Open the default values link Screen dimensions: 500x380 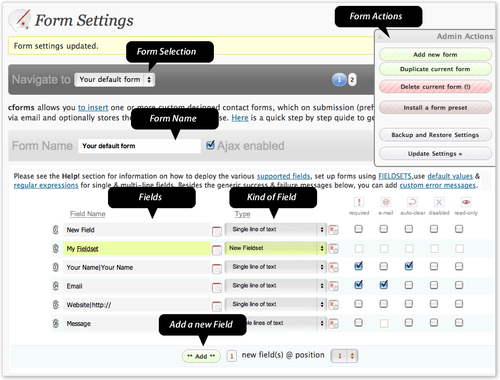[x=450, y=176]
